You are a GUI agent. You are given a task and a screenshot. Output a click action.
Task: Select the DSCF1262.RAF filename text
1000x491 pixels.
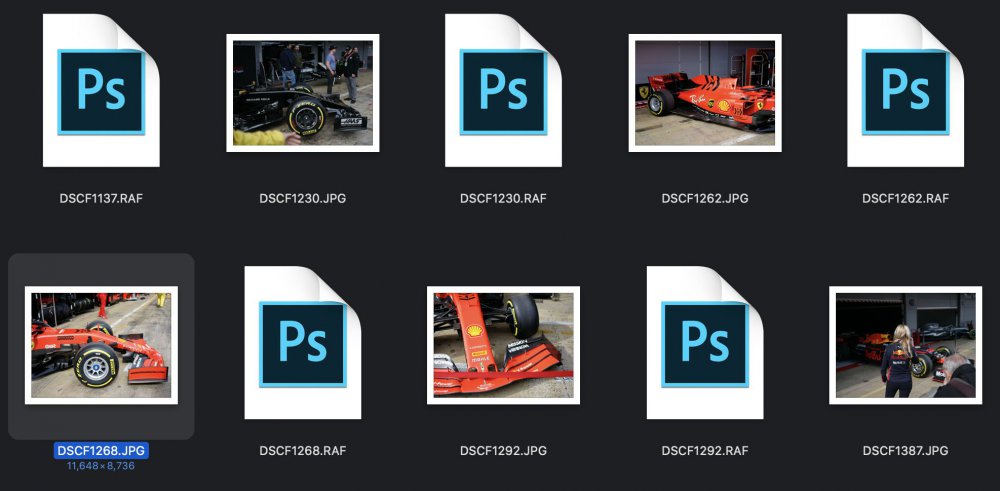tap(905, 198)
